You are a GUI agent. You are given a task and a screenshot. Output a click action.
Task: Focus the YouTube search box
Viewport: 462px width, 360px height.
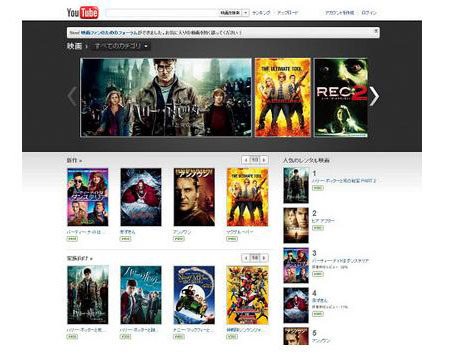click(162, 13)
